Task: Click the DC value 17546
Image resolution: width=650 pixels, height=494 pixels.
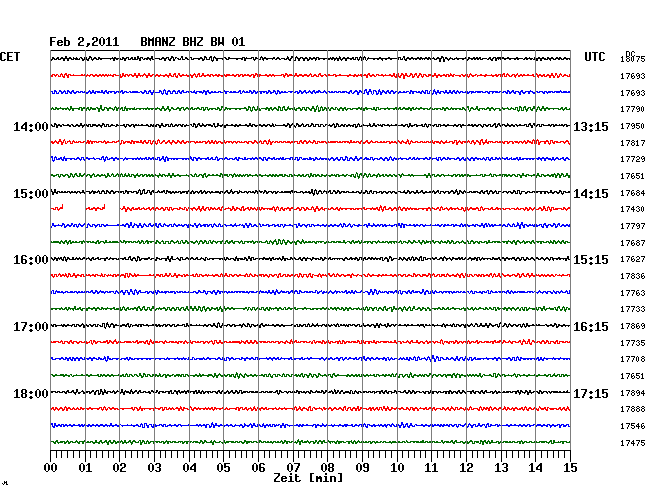Action: (x=633, y=426)
